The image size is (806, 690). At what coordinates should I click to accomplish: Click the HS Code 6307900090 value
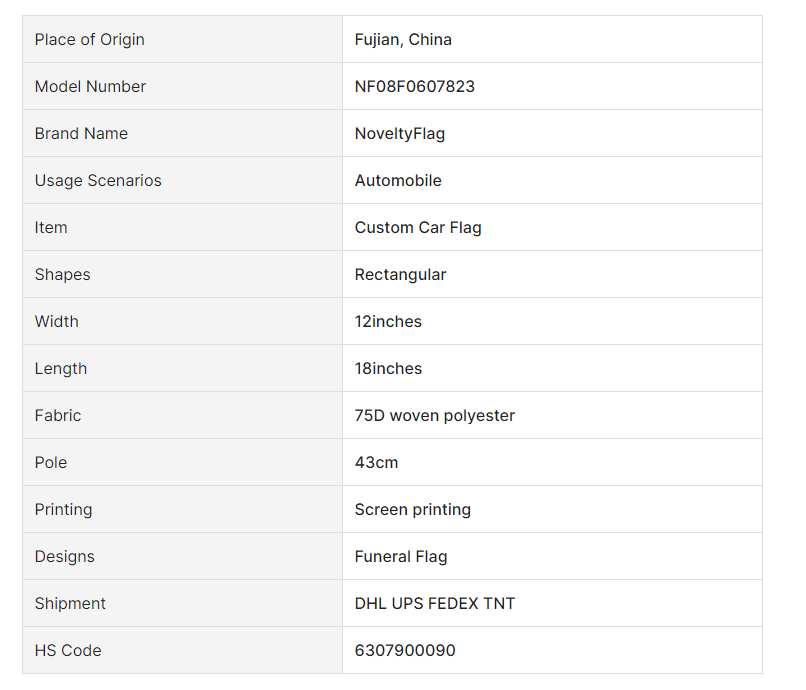pos(405,651)
